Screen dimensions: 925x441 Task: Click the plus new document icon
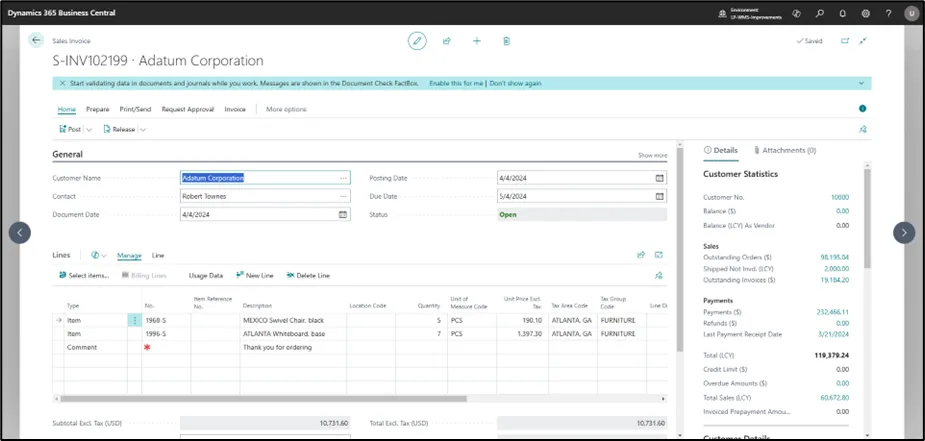(x=477, y=41)
